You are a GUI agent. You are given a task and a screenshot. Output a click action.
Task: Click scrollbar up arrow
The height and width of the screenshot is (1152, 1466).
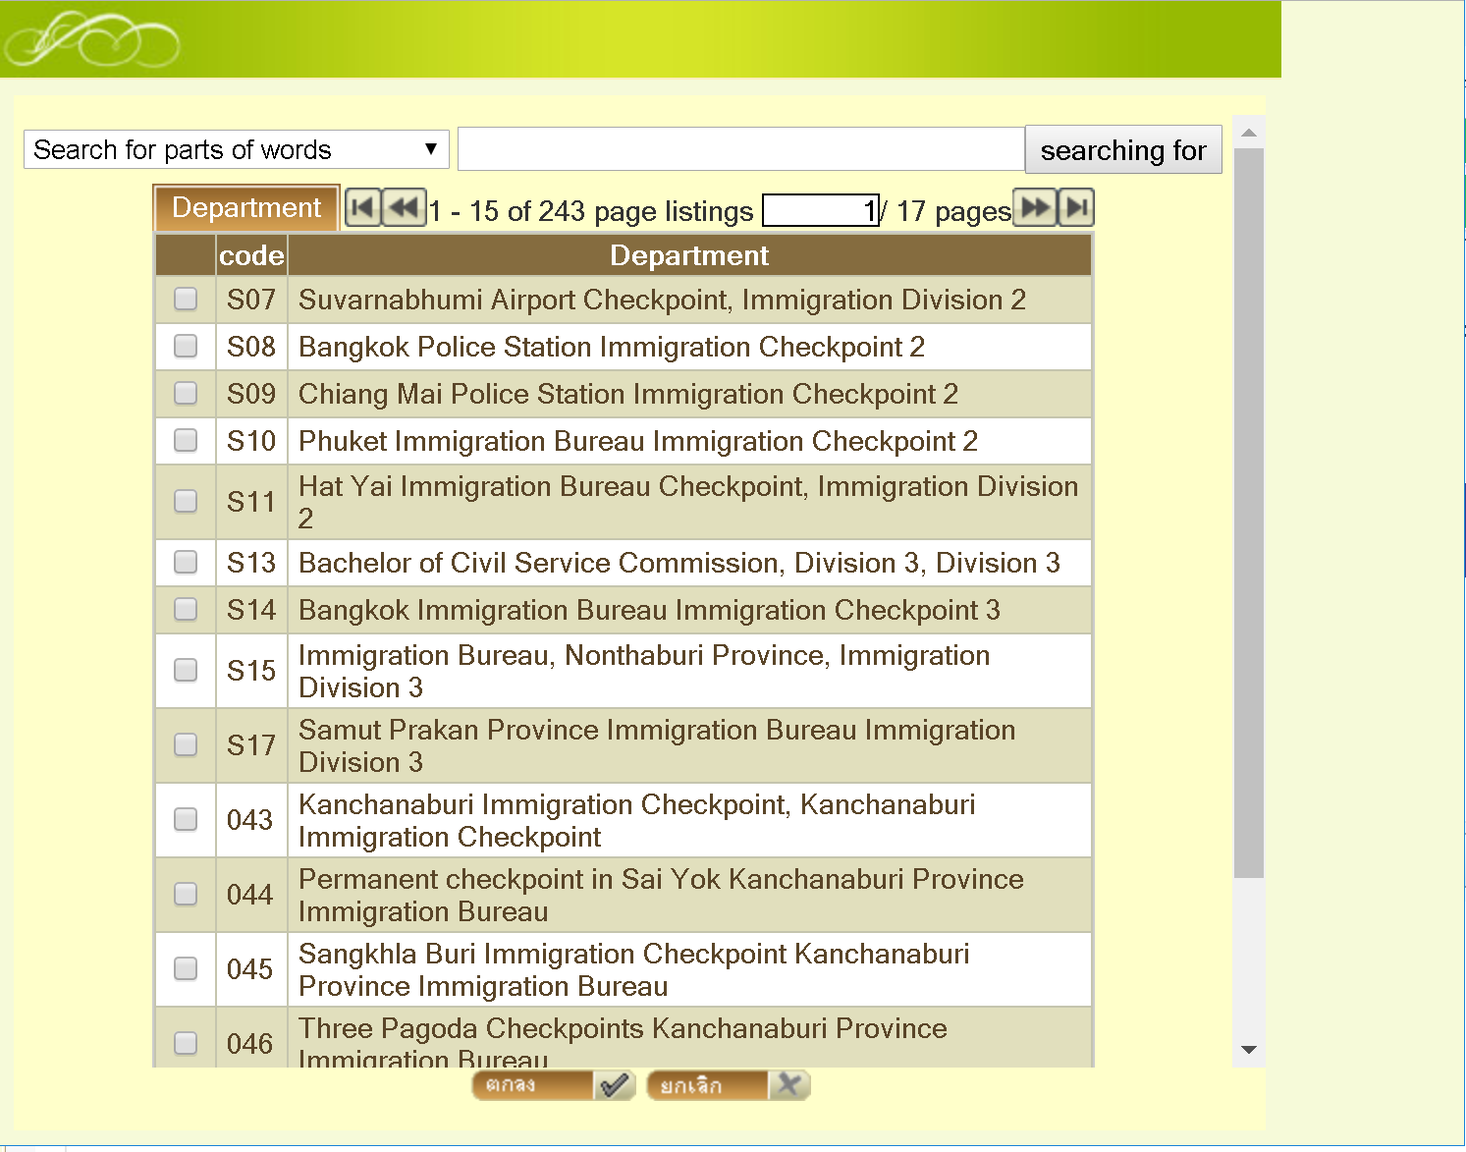tap(1248, 133)
